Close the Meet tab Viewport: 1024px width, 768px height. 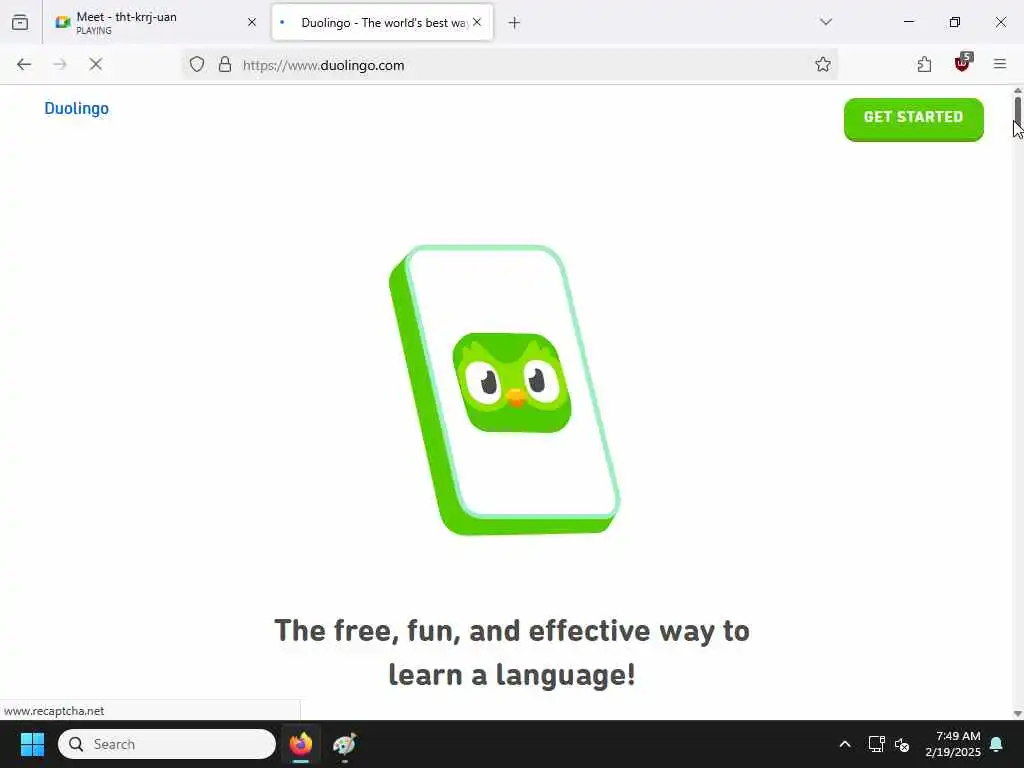pyautogui.click(x=252, y=22)
